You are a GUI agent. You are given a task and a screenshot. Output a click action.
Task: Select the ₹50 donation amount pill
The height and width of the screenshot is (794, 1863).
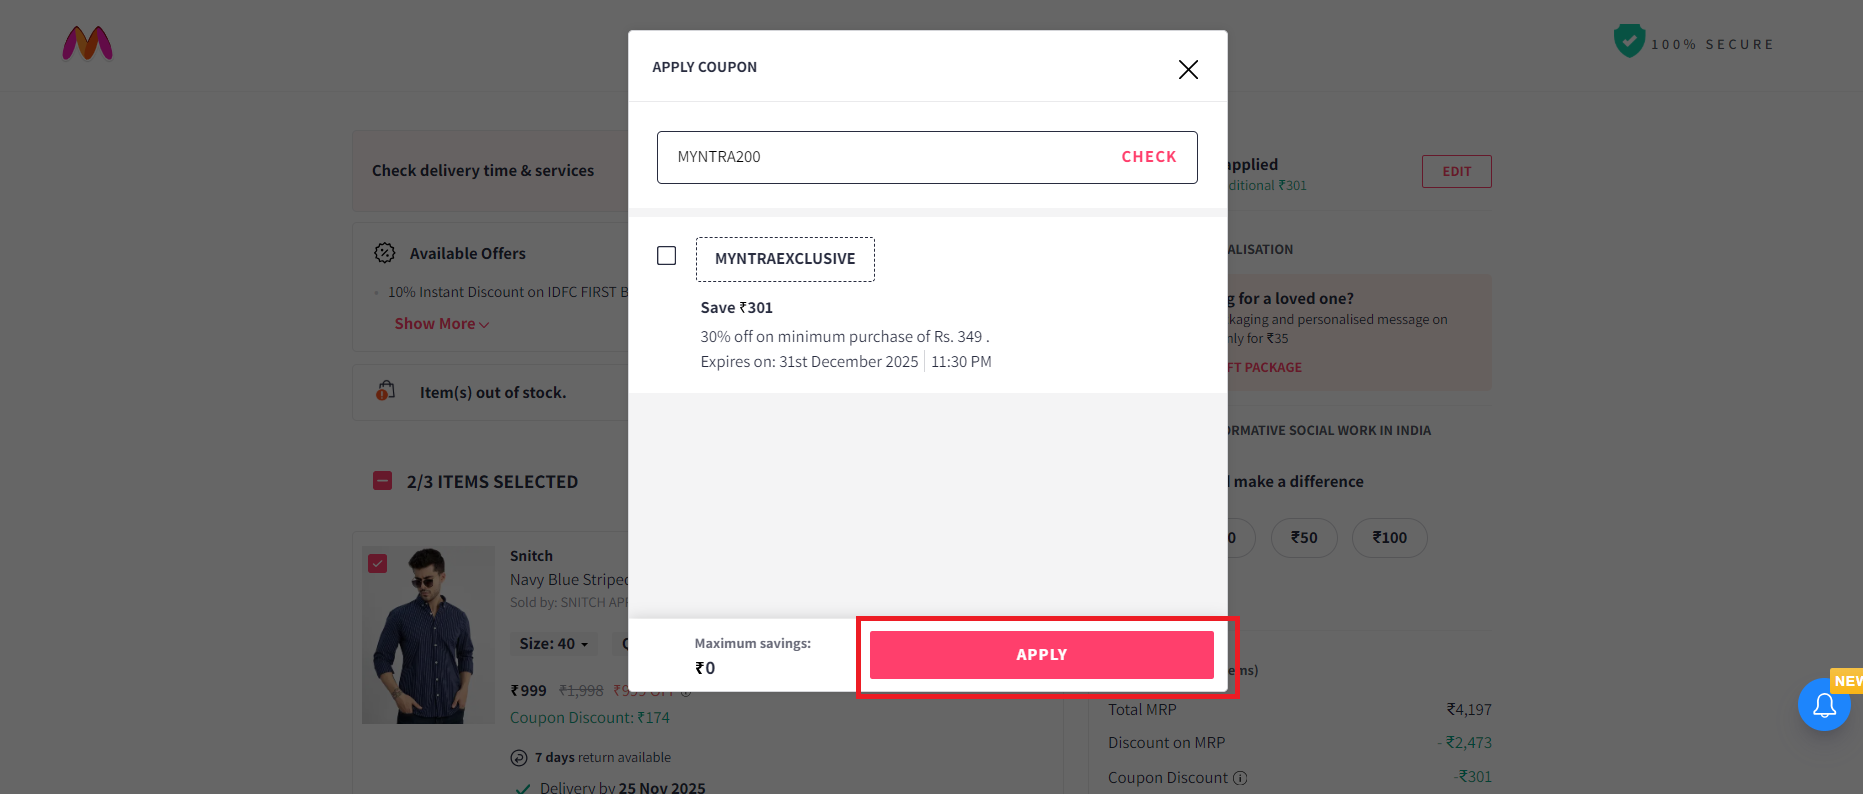(x=1303, y=537)
